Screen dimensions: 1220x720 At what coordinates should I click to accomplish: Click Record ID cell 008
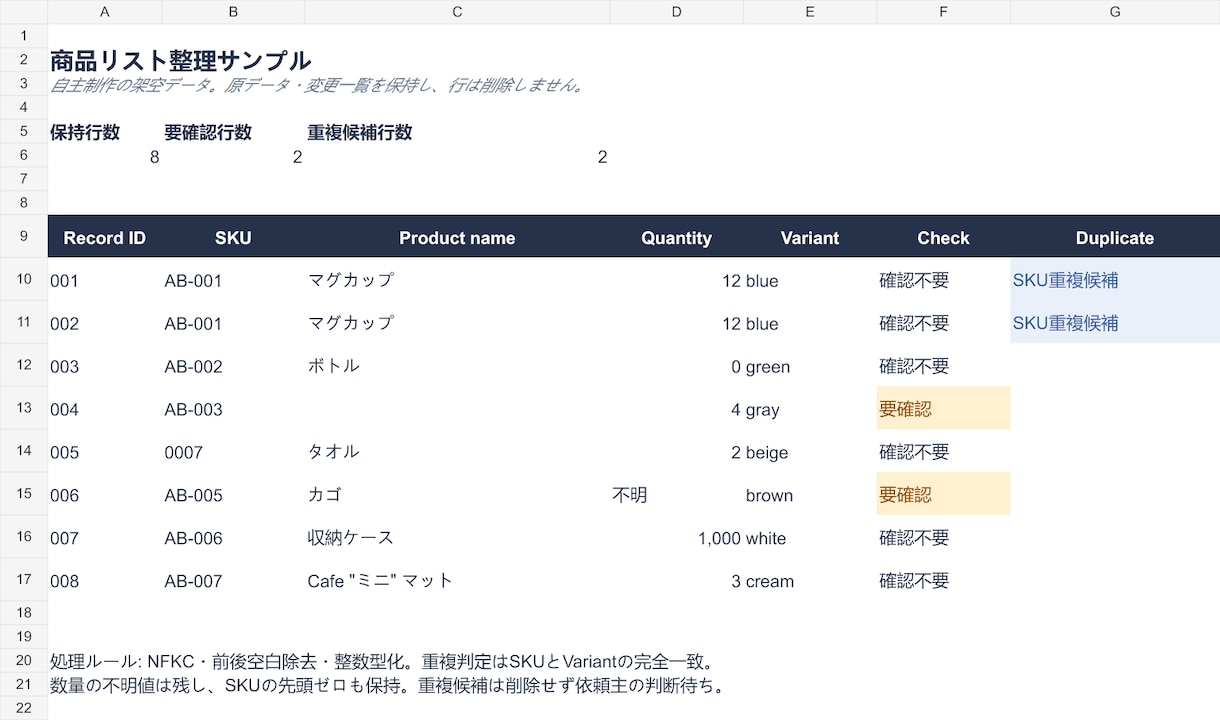(105, 582)
